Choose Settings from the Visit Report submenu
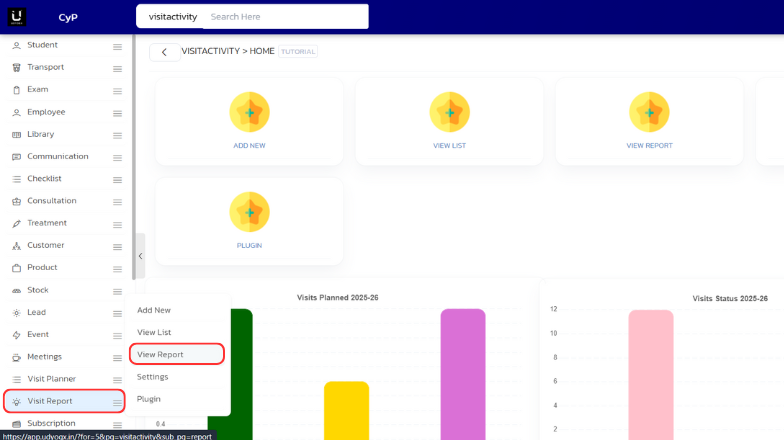784x440 pixels. click(x=152, y=377)
